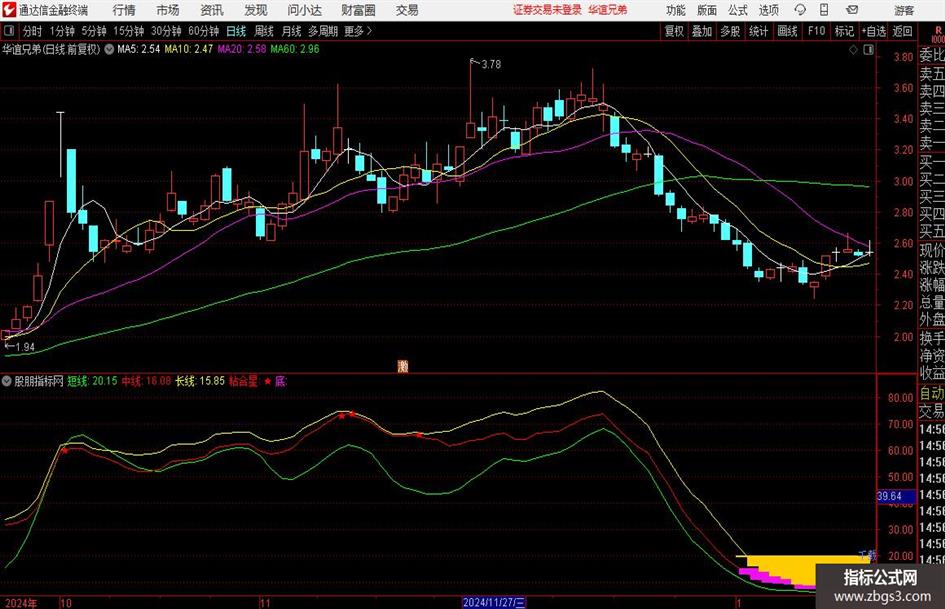Switch to the 分时 period tab

click(32, 31)
